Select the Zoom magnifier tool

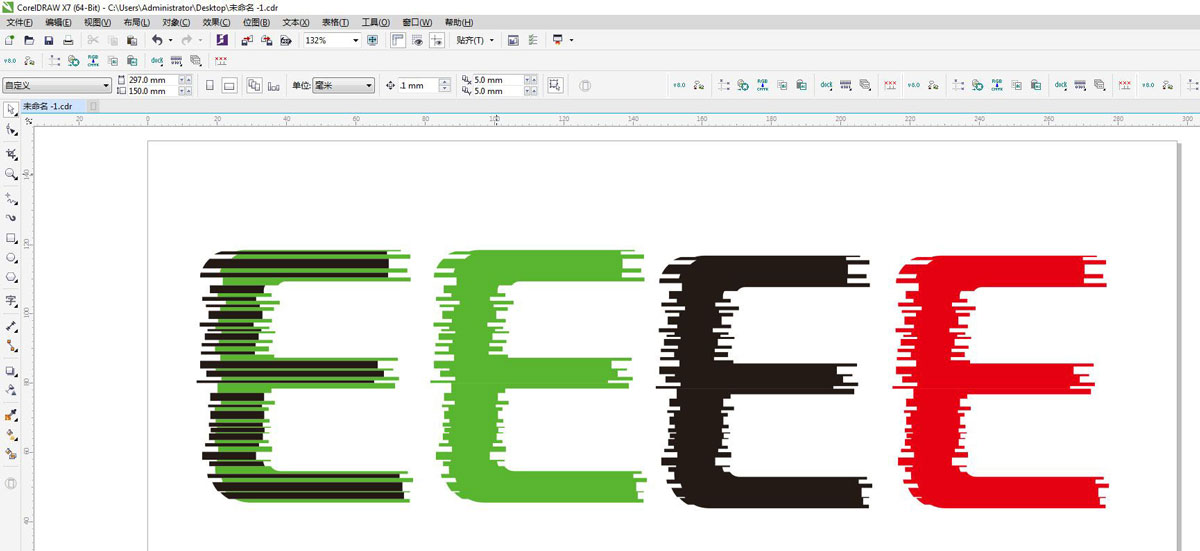[11, 173]
